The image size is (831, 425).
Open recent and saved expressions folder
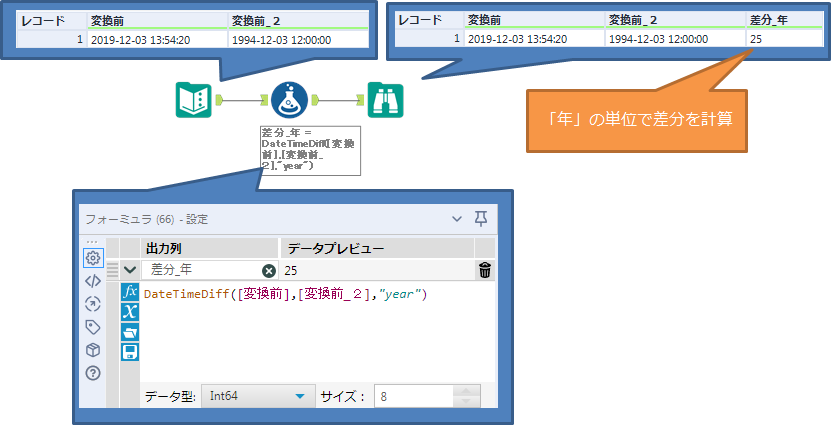(x=130, y=332)
